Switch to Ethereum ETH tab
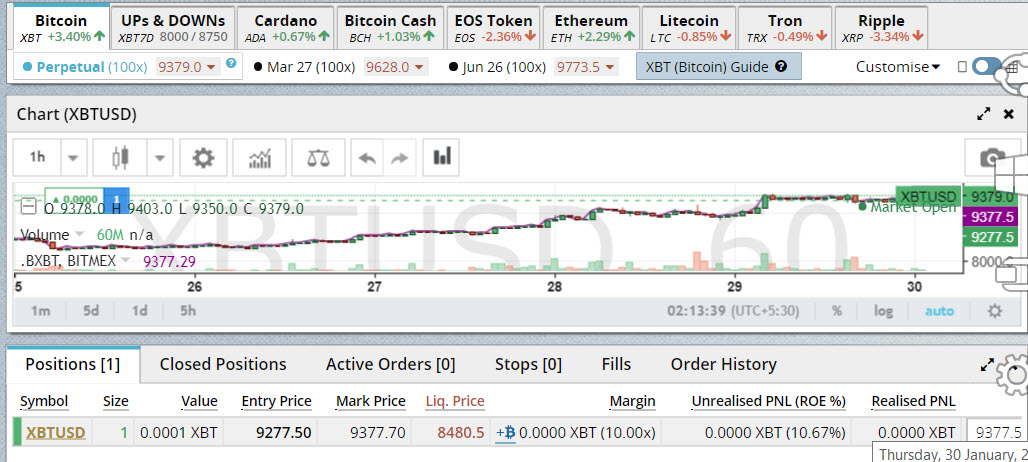This screenshot has height=462, width=1028. click(591, 28)
